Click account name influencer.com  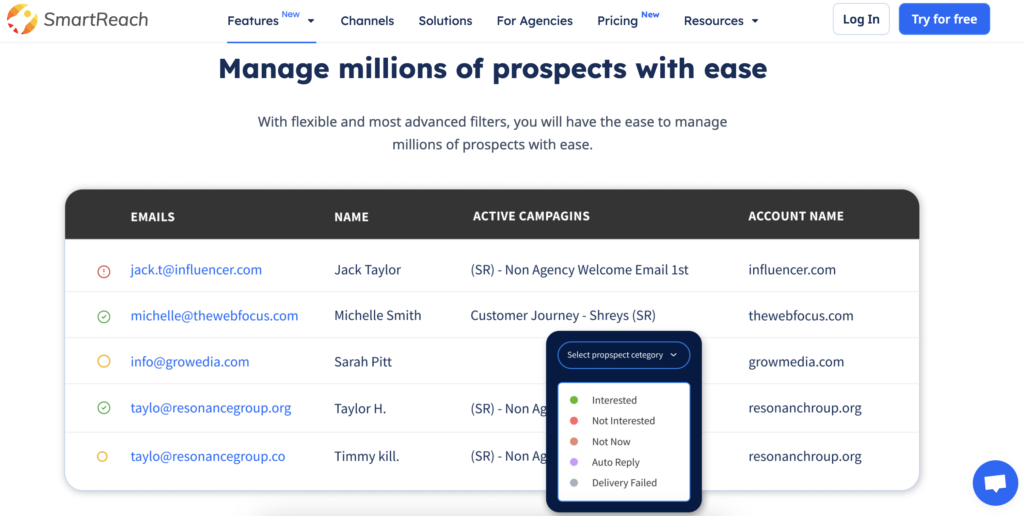pyautogui.click(x=792, y=270)
